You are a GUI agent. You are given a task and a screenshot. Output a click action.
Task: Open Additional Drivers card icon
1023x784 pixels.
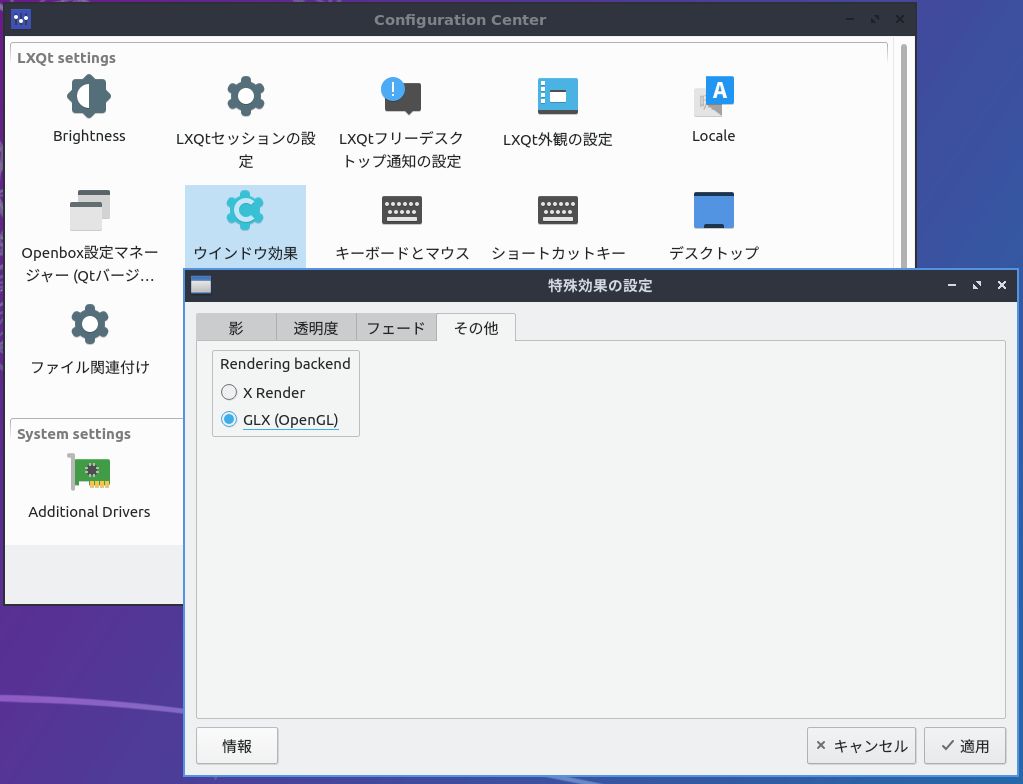point(89,472)
